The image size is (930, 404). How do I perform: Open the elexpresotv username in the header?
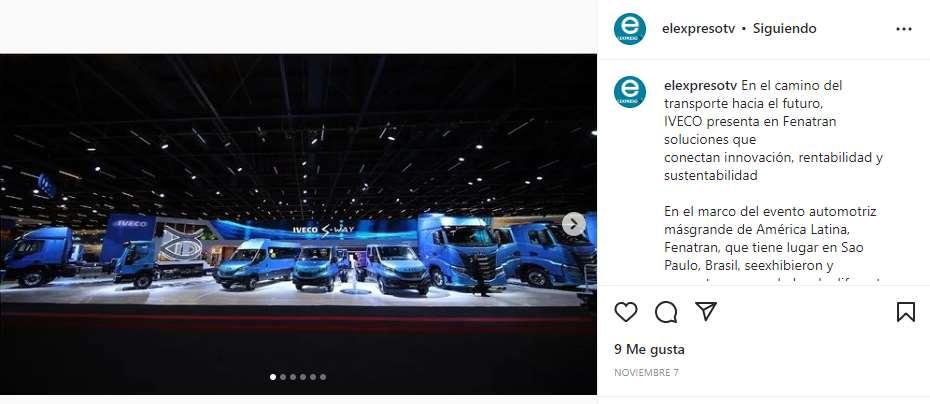click(699, 28)
